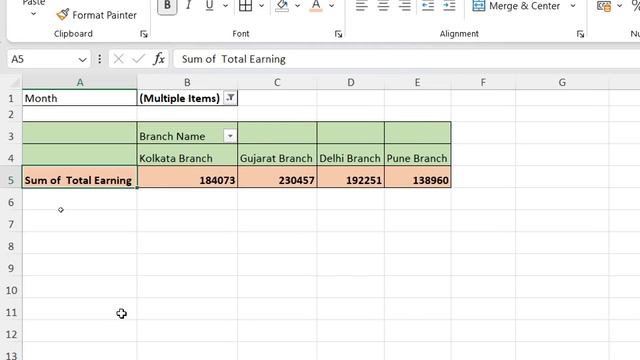
Task: Select column F header
Action: tap(483, 82)
